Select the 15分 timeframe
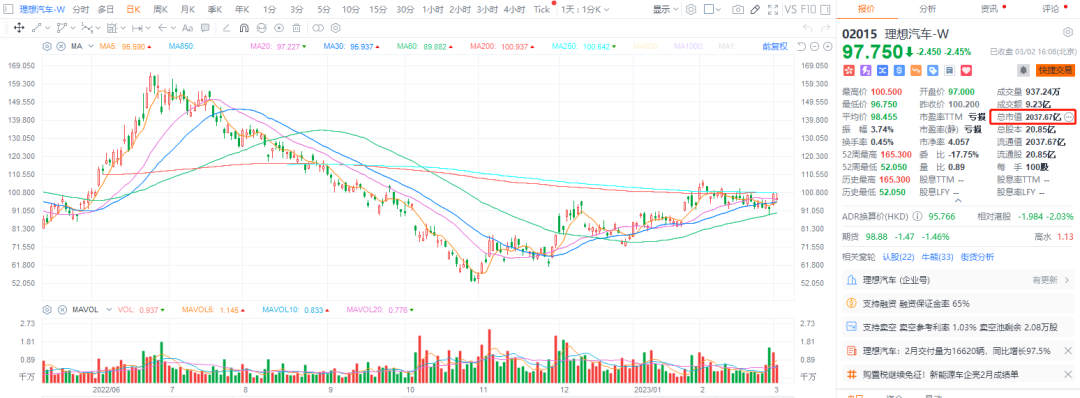Screen dimensions: 1080x398 pyautogui.click(x=378, y=10)
